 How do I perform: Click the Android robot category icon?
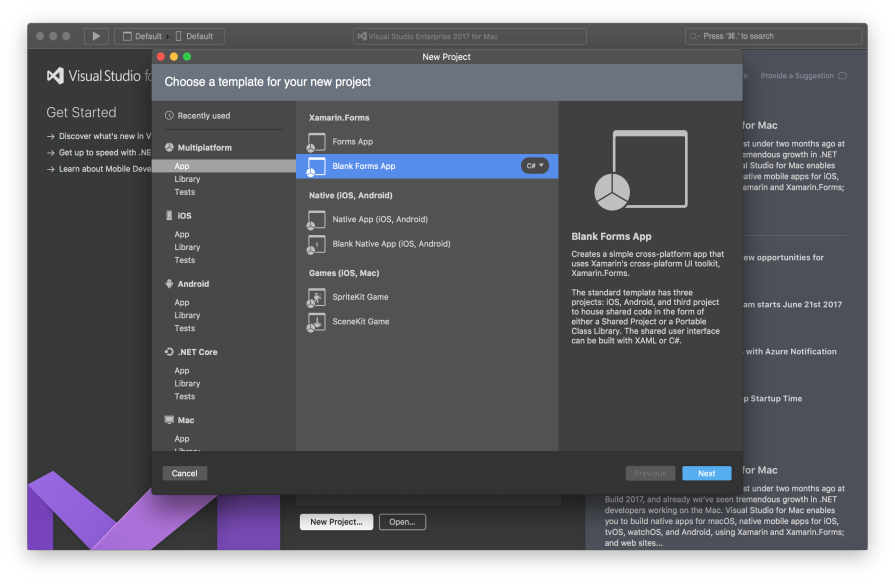click(169, 284)
